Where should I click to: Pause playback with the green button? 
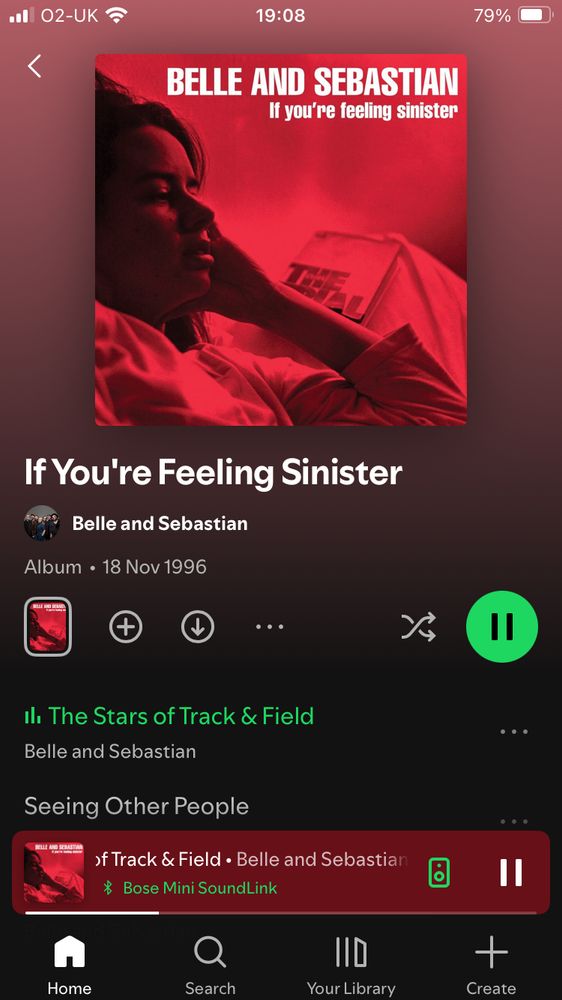click(x=502, y=626)
